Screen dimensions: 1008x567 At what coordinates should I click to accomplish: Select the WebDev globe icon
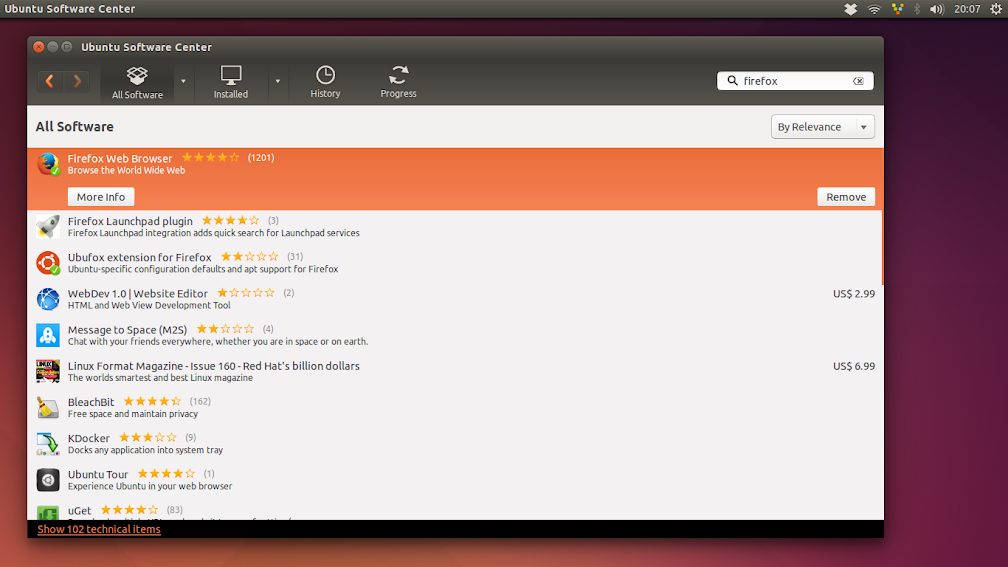pos(48,299)
